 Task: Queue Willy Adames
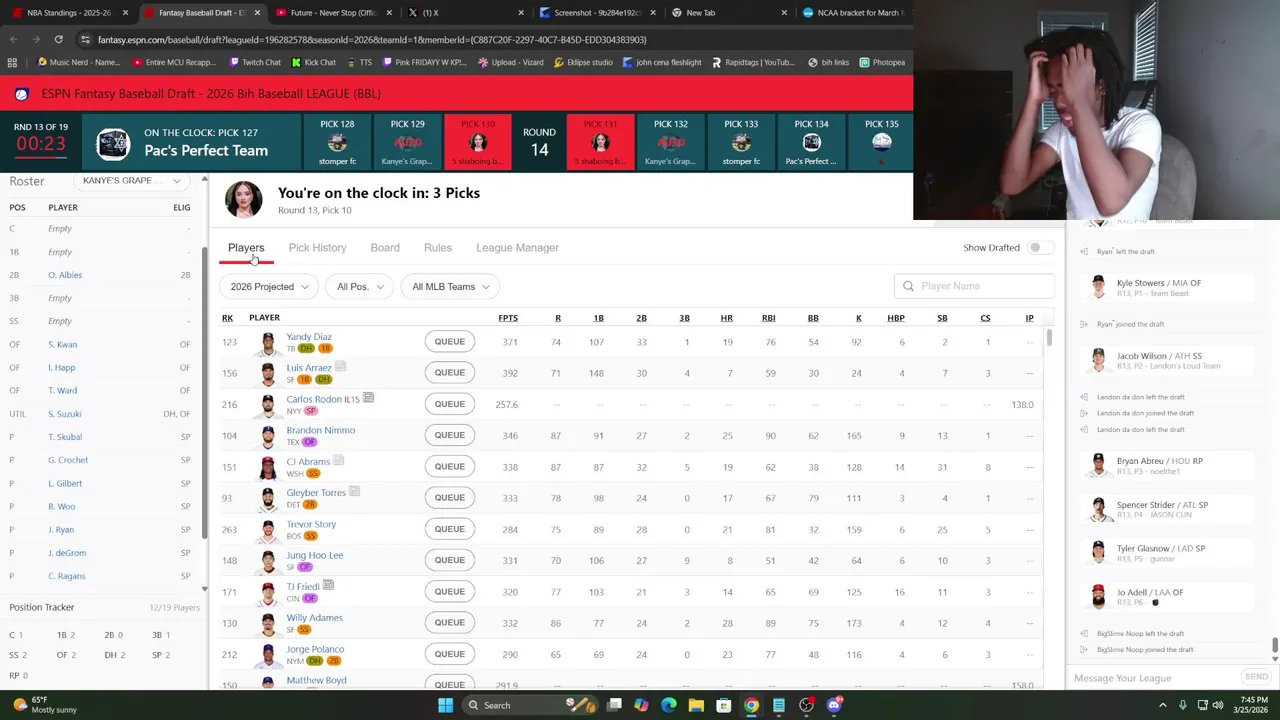pos(449,623)
